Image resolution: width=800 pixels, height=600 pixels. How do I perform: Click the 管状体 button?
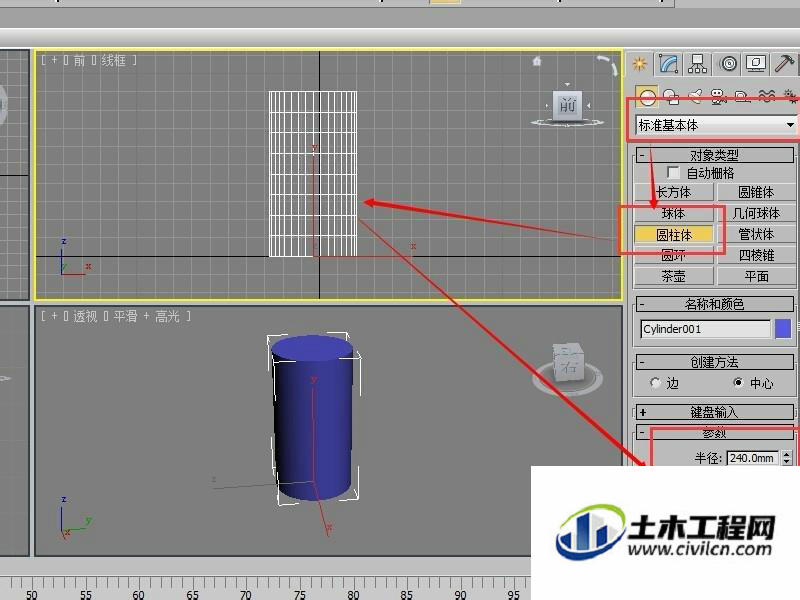[756, 235]
